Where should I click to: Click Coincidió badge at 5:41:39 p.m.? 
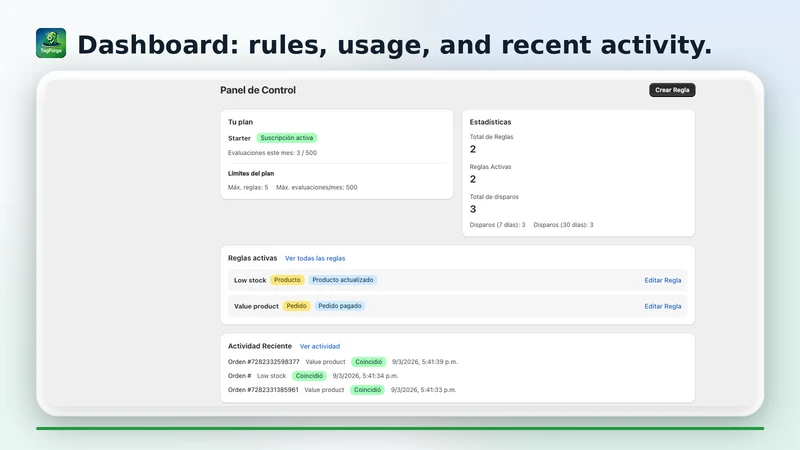pos(368,362)
